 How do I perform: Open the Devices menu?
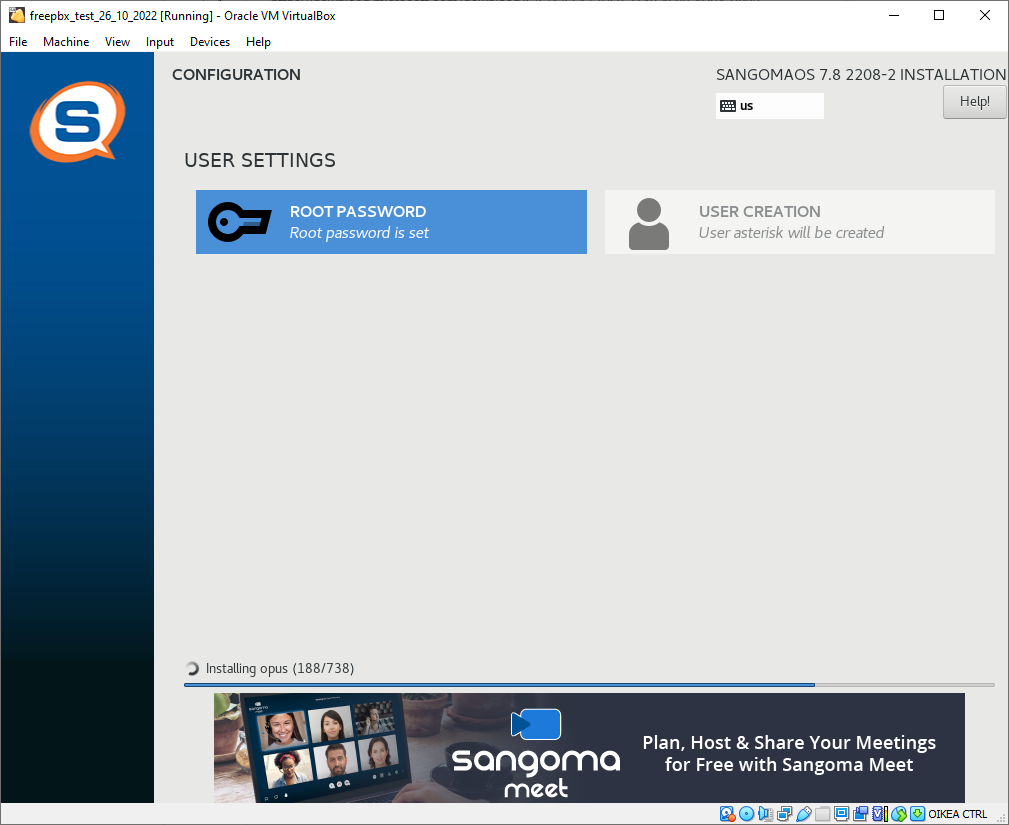(x=210, y=42)
